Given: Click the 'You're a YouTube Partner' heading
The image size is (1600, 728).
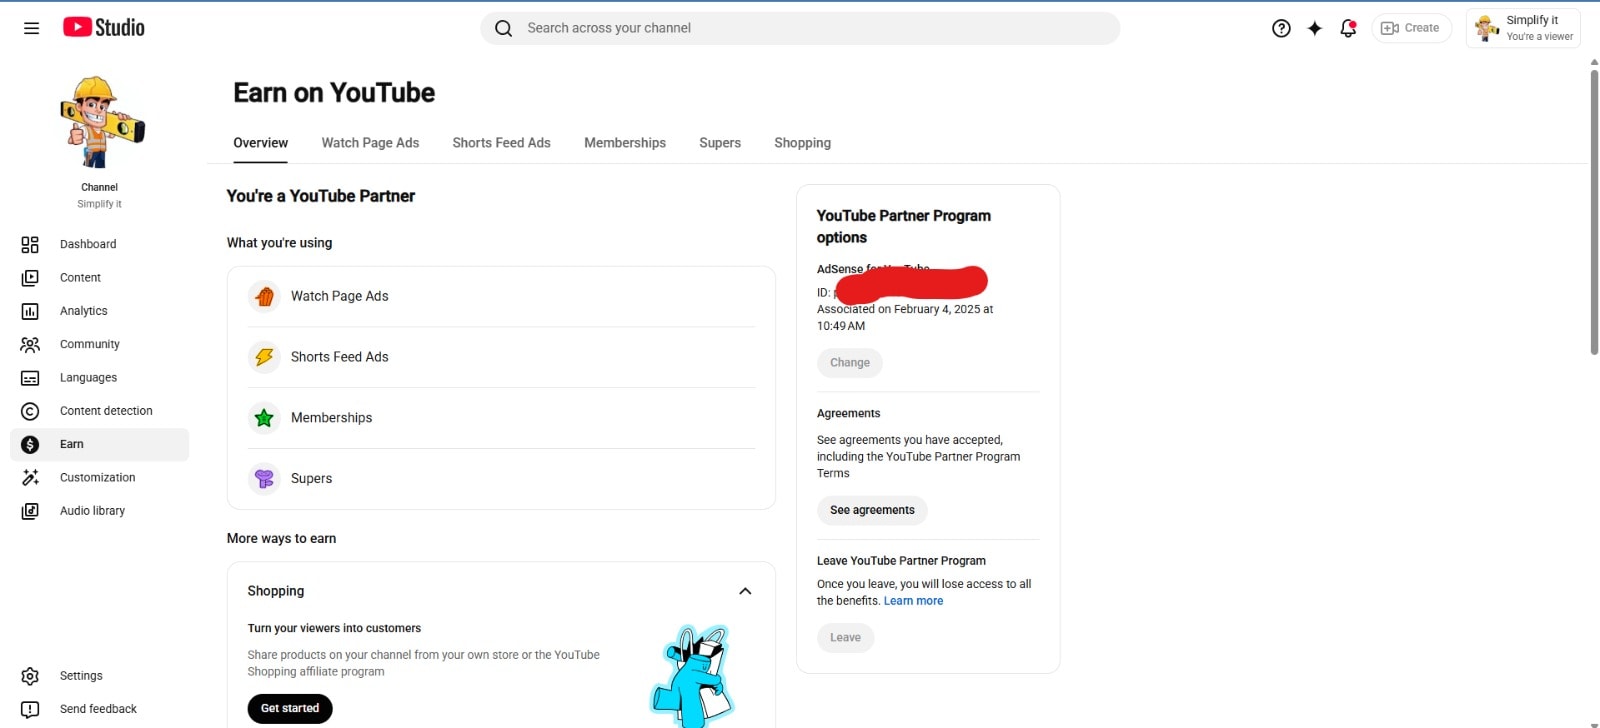Looking at the screenshot, I should click(321, 196).
